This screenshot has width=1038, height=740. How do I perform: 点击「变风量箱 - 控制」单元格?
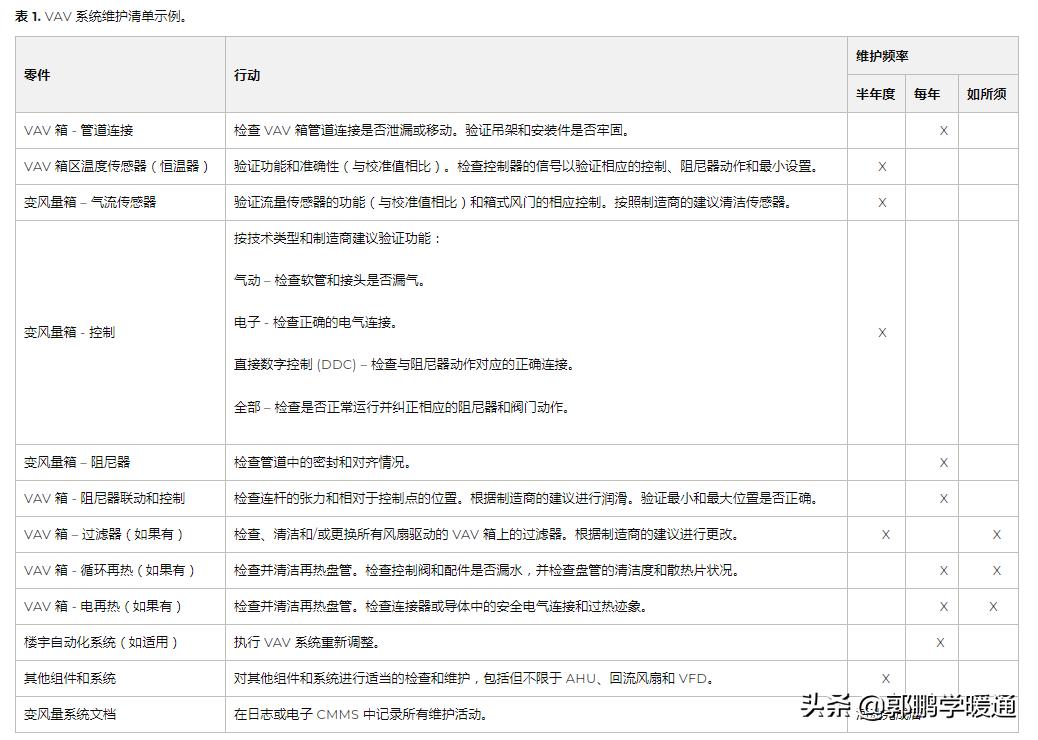pyautogui.click(x=72, y=332)
